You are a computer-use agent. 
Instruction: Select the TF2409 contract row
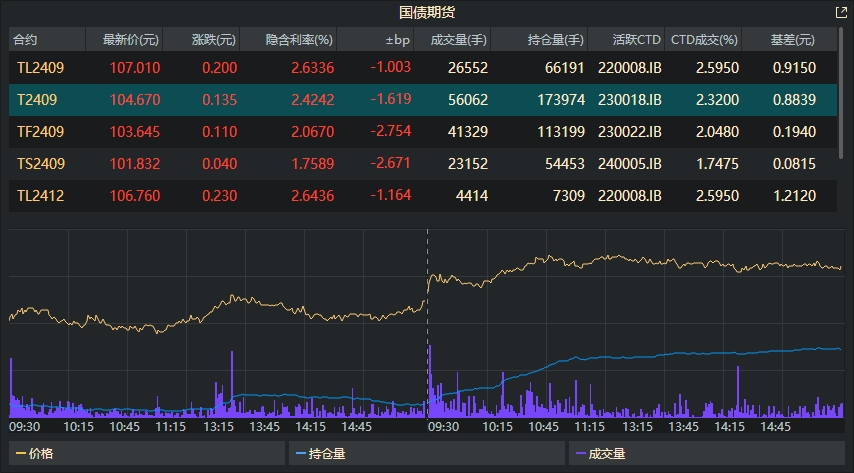click(40, 132)
